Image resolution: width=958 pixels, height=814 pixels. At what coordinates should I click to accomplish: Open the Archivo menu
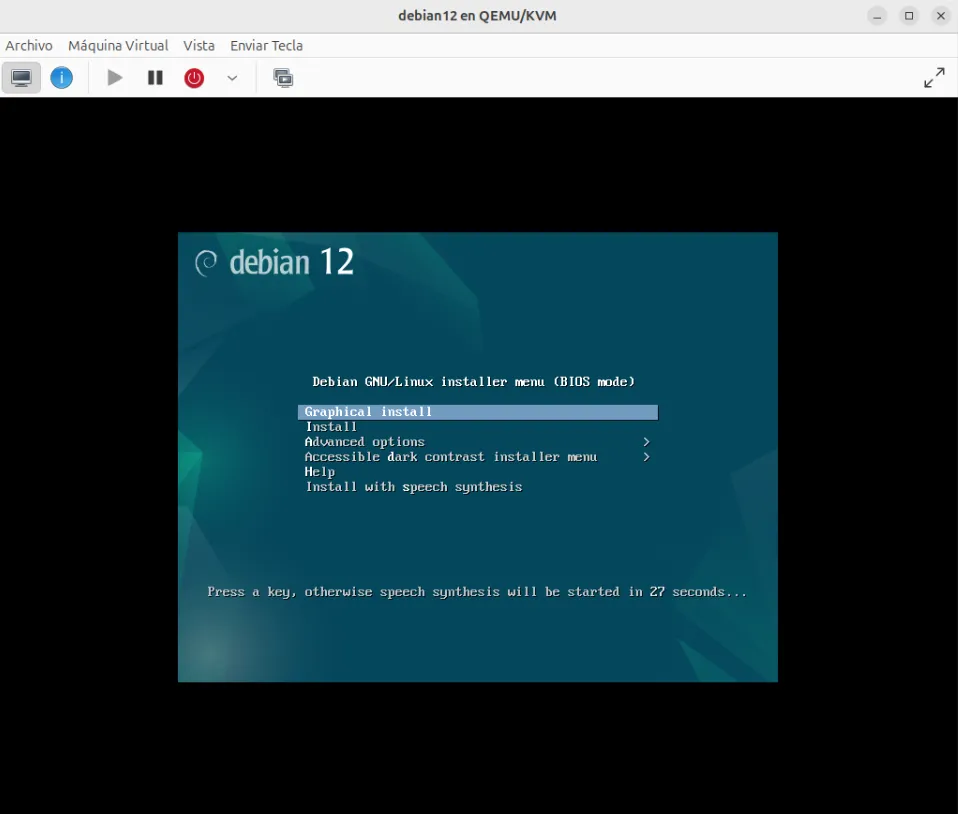point(29,46)
